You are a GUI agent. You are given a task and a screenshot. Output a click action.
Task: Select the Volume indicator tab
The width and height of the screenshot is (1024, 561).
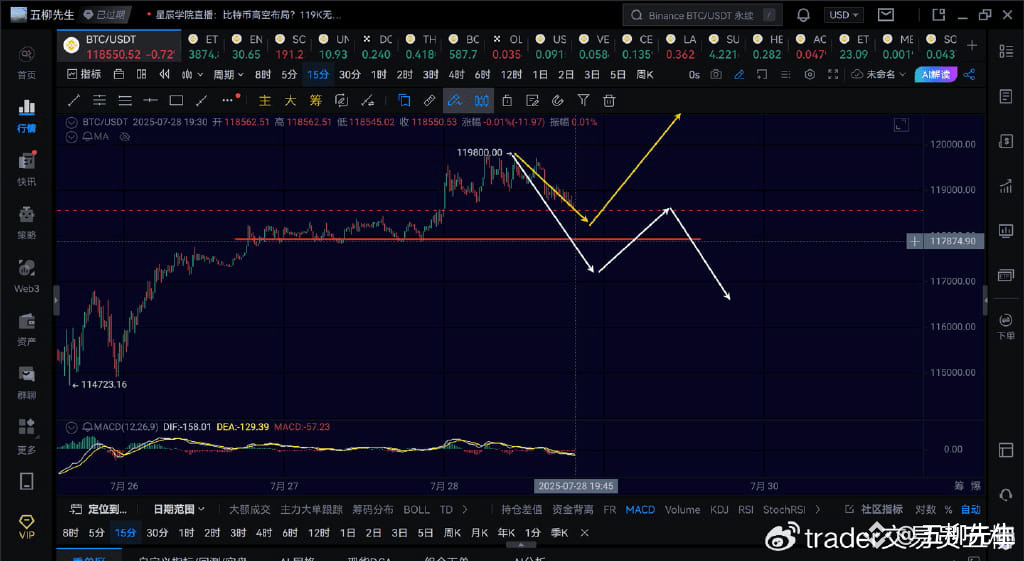tap(682, 509)
